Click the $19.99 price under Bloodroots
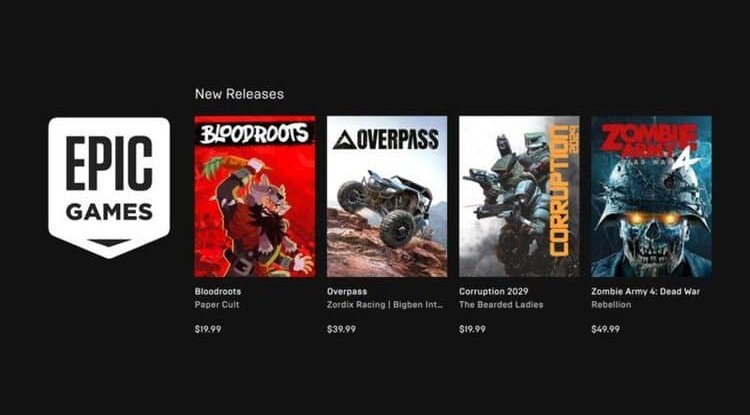Image resolution: width=750 pixels, height=415 pixels. coord(208,329)
